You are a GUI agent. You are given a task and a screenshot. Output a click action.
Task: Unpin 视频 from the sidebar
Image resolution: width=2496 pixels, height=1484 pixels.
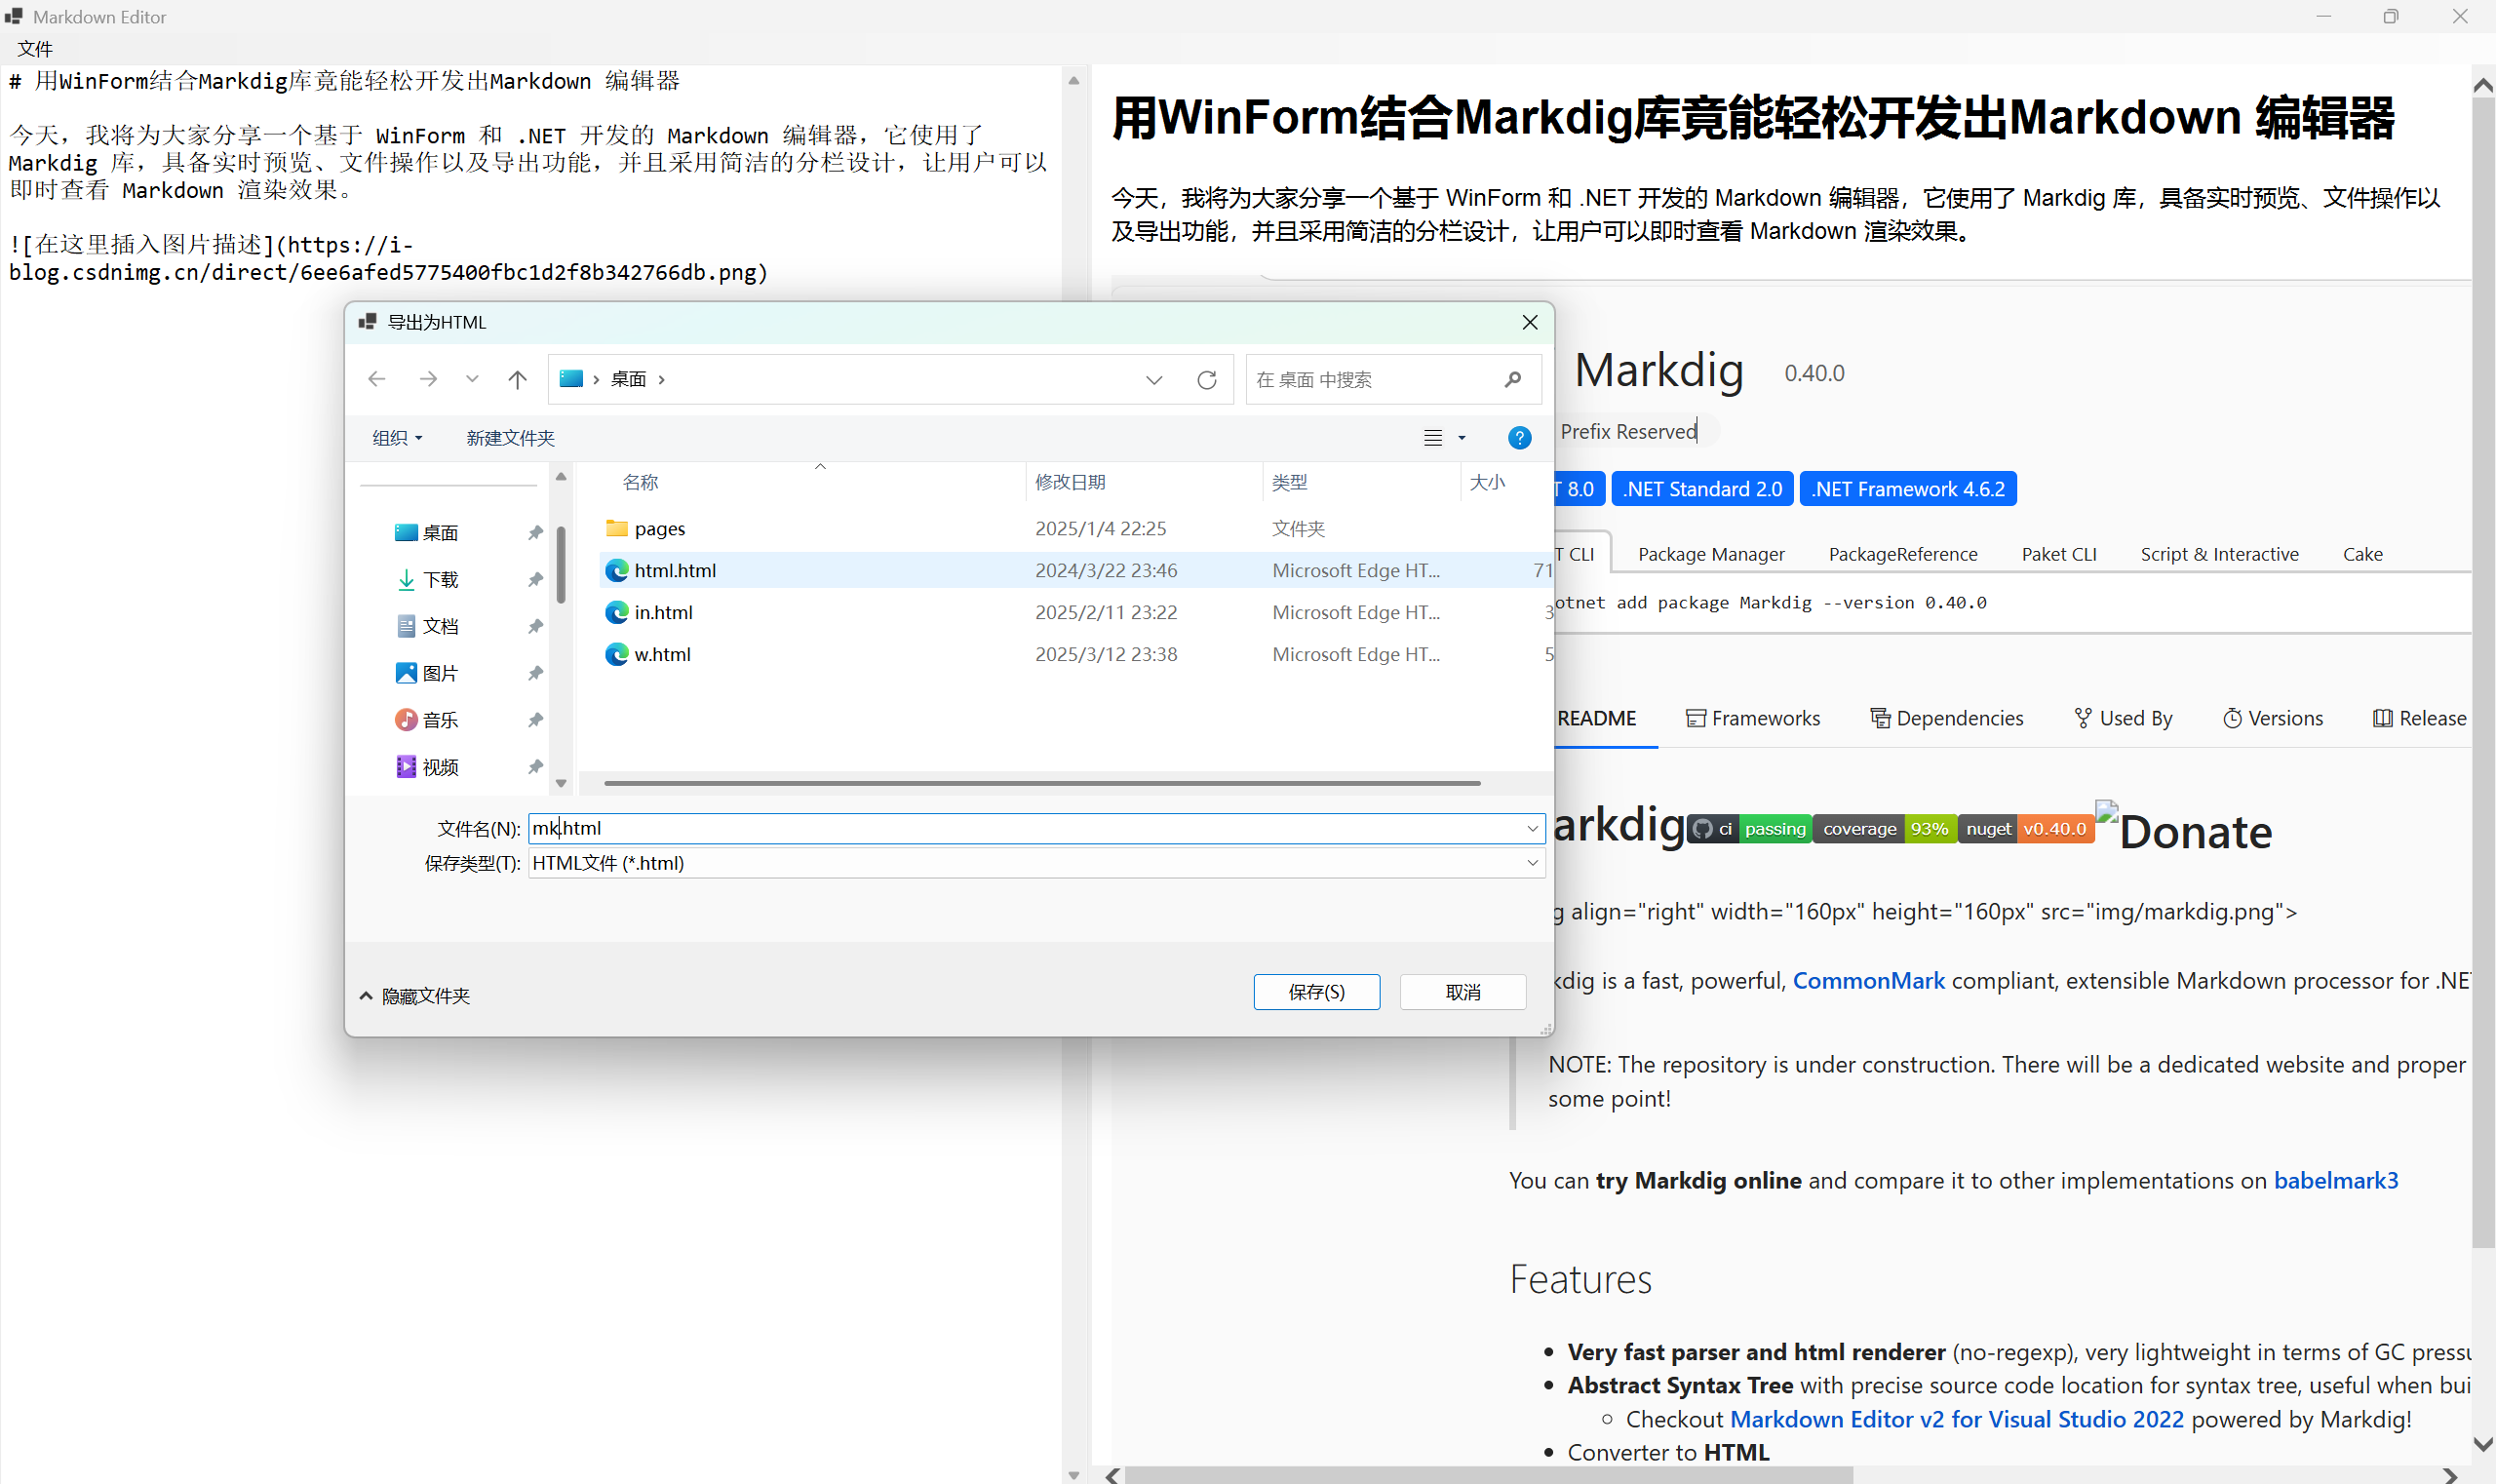pos(536,766)
